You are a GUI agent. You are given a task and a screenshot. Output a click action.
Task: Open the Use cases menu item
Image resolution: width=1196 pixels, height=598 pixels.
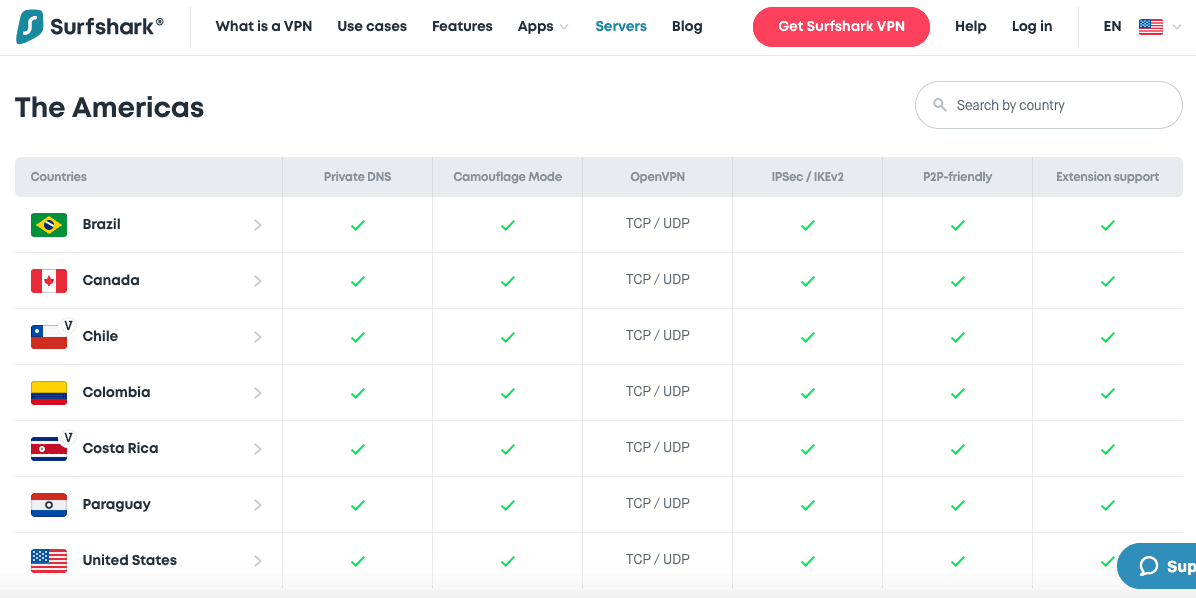click(372, 27)
